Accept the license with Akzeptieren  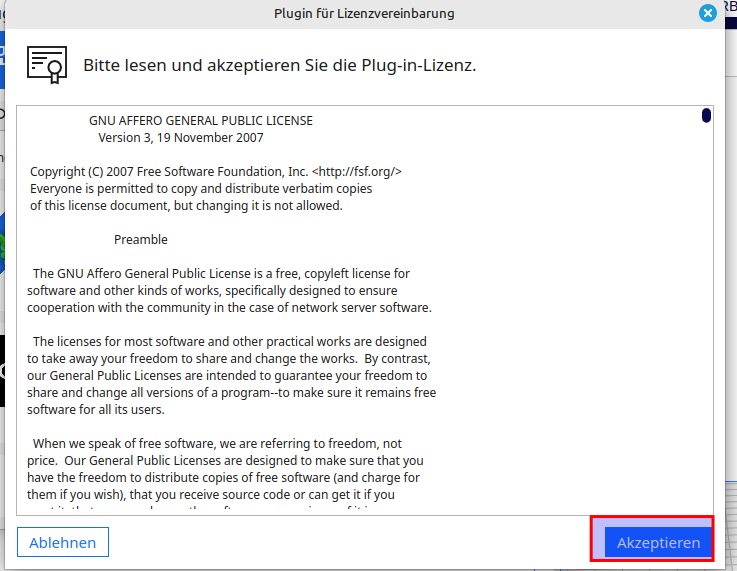658,542
